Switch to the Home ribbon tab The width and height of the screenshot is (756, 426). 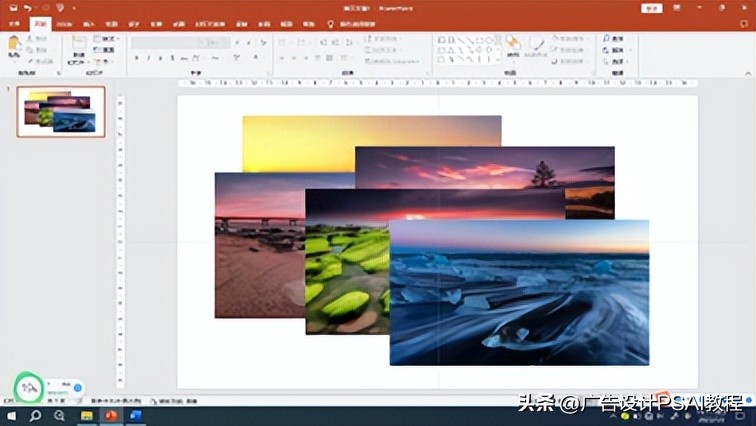pyautogui.click(x=39, y=22)
